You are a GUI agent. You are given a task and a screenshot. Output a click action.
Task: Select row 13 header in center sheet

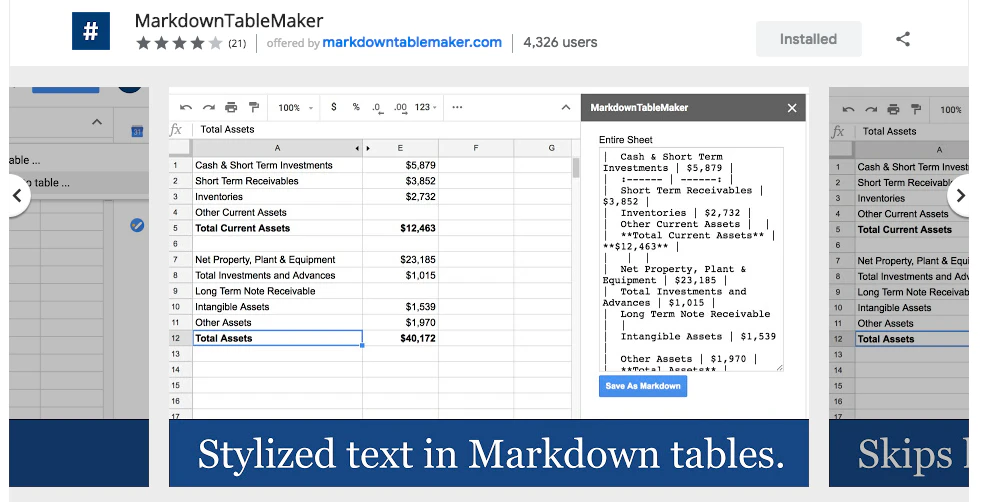[180, 354]
